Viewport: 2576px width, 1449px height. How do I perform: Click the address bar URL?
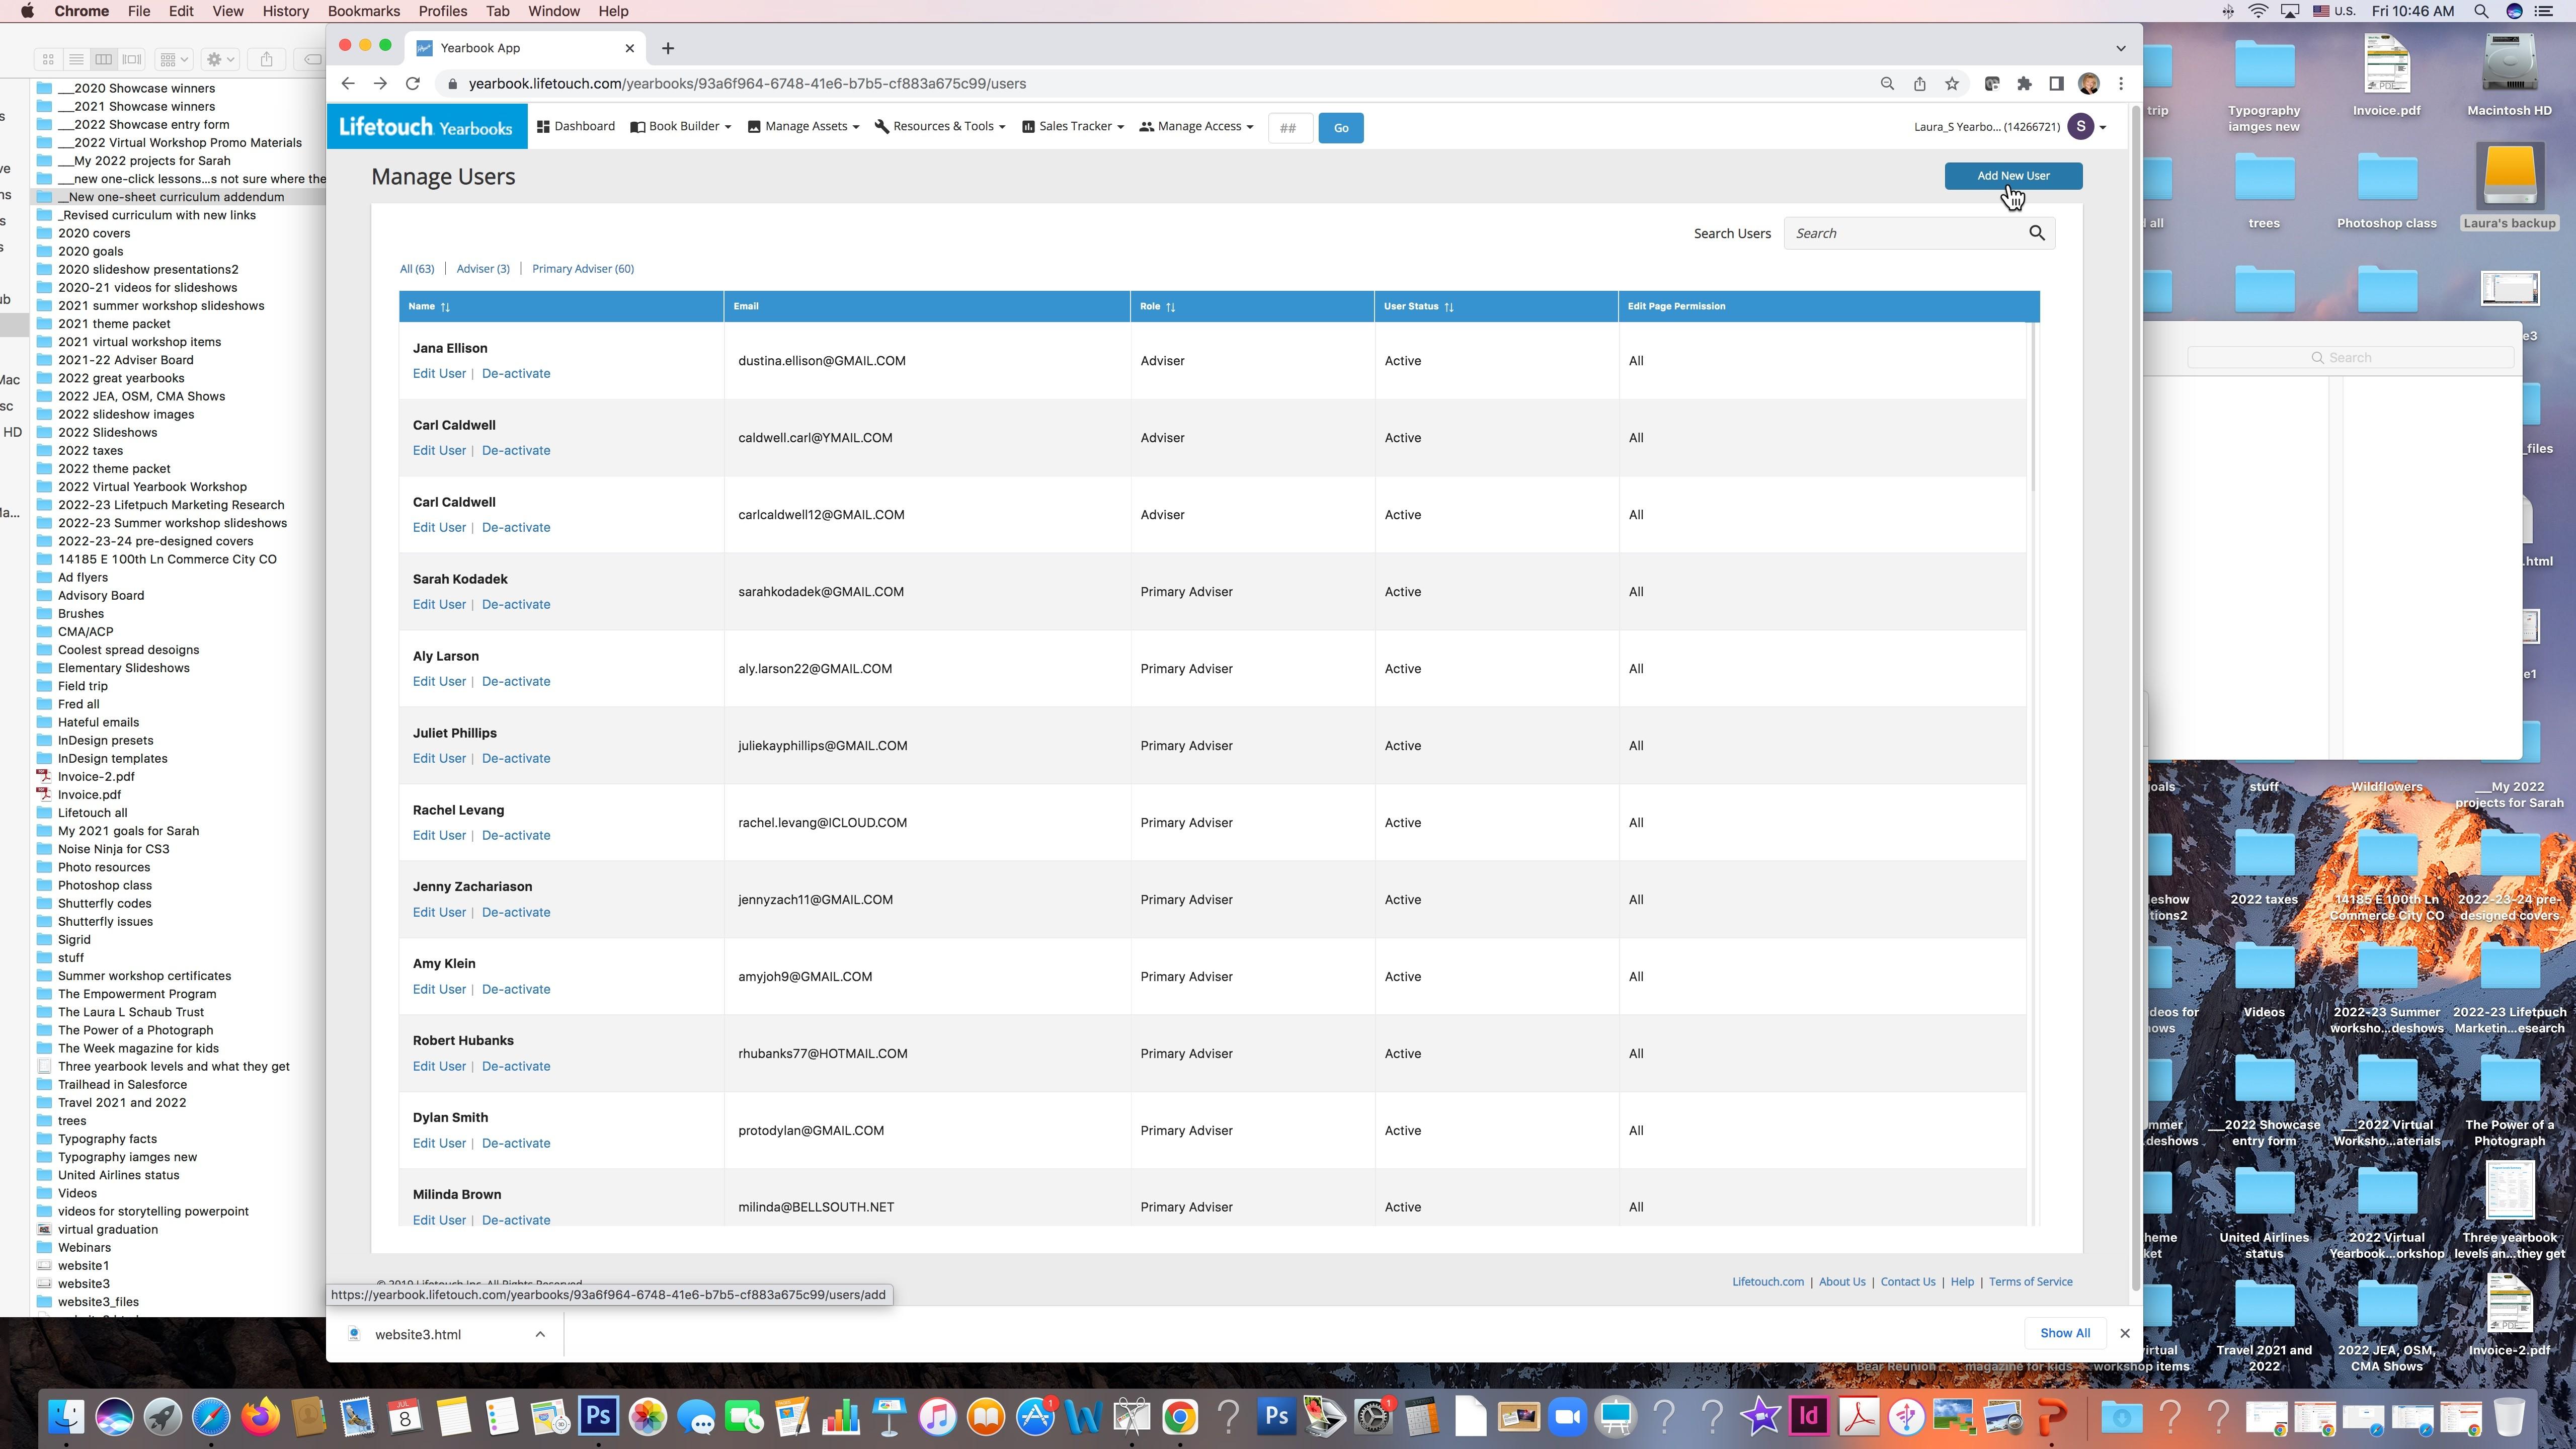click(747, 84)
